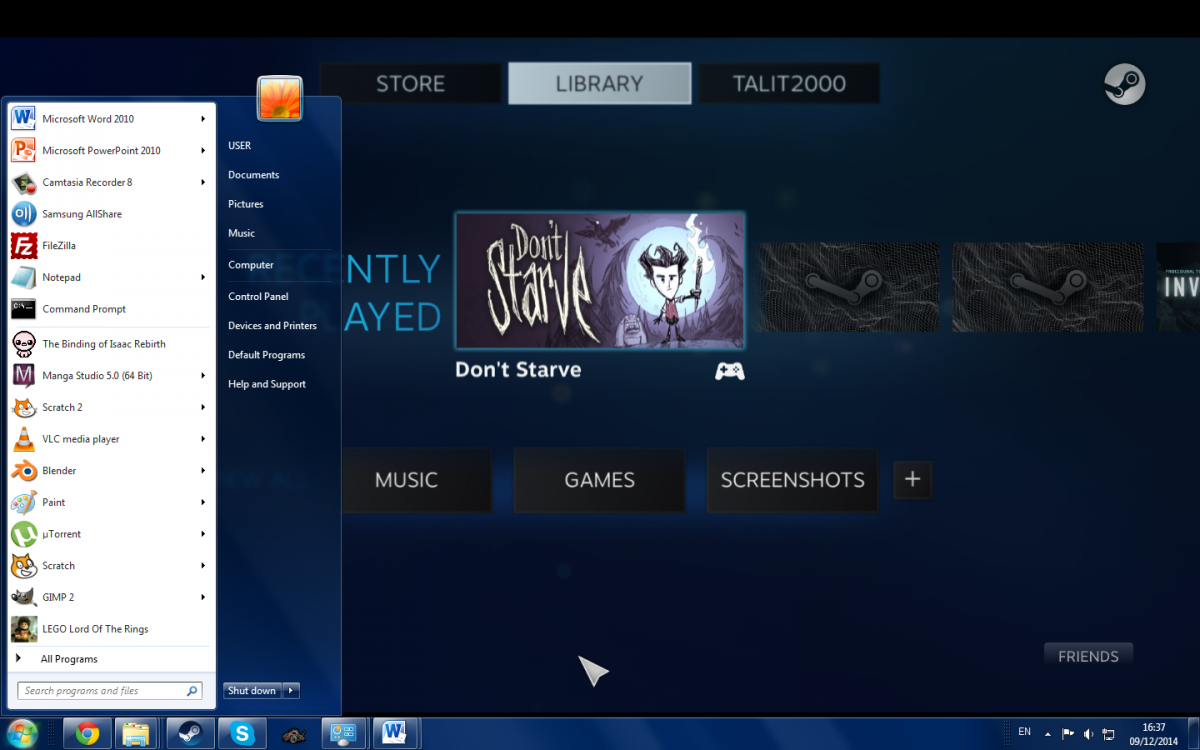1200x750 pixels.
Task: Open Skype from the taskbar
Action: click(x=241, y=734)
